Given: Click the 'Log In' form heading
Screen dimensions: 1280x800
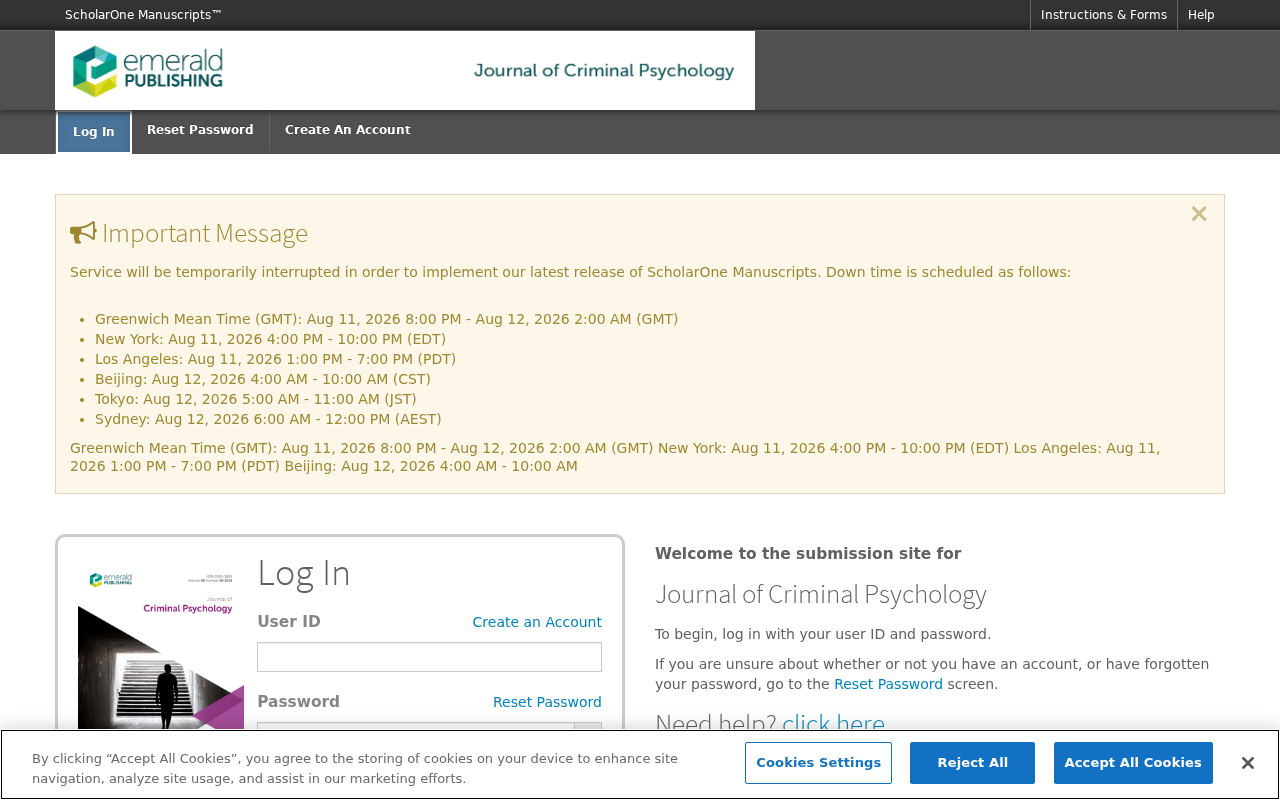Looking at the screenshot, I should coord(304,573).
